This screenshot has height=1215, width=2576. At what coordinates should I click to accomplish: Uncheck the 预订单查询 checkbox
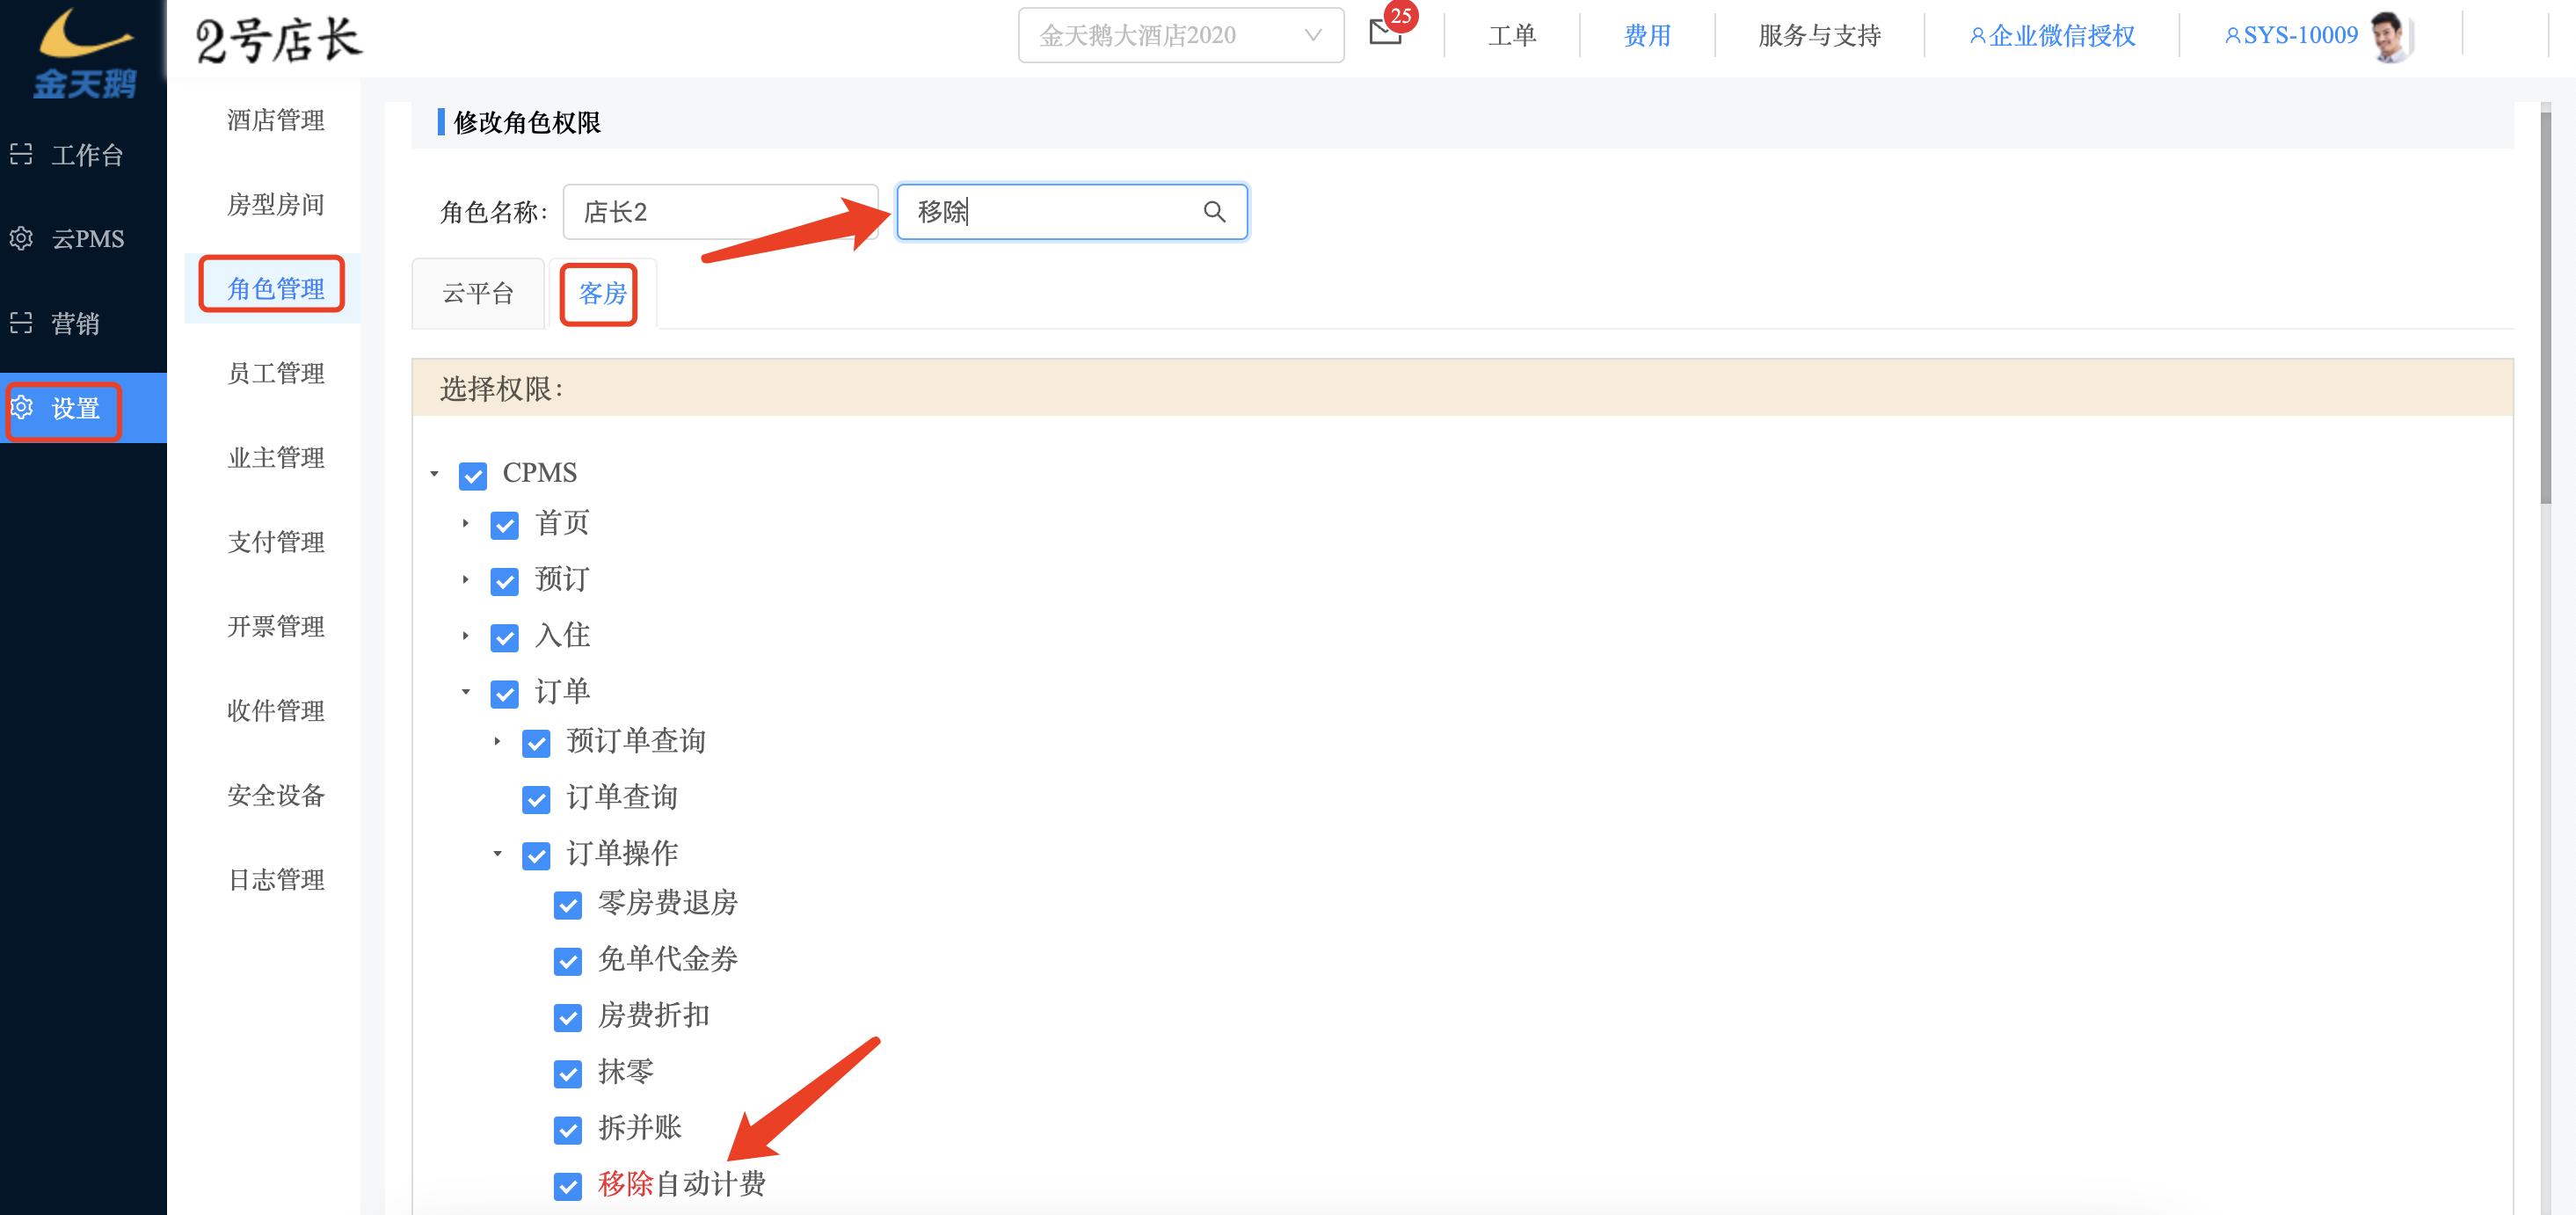[536, 743]
